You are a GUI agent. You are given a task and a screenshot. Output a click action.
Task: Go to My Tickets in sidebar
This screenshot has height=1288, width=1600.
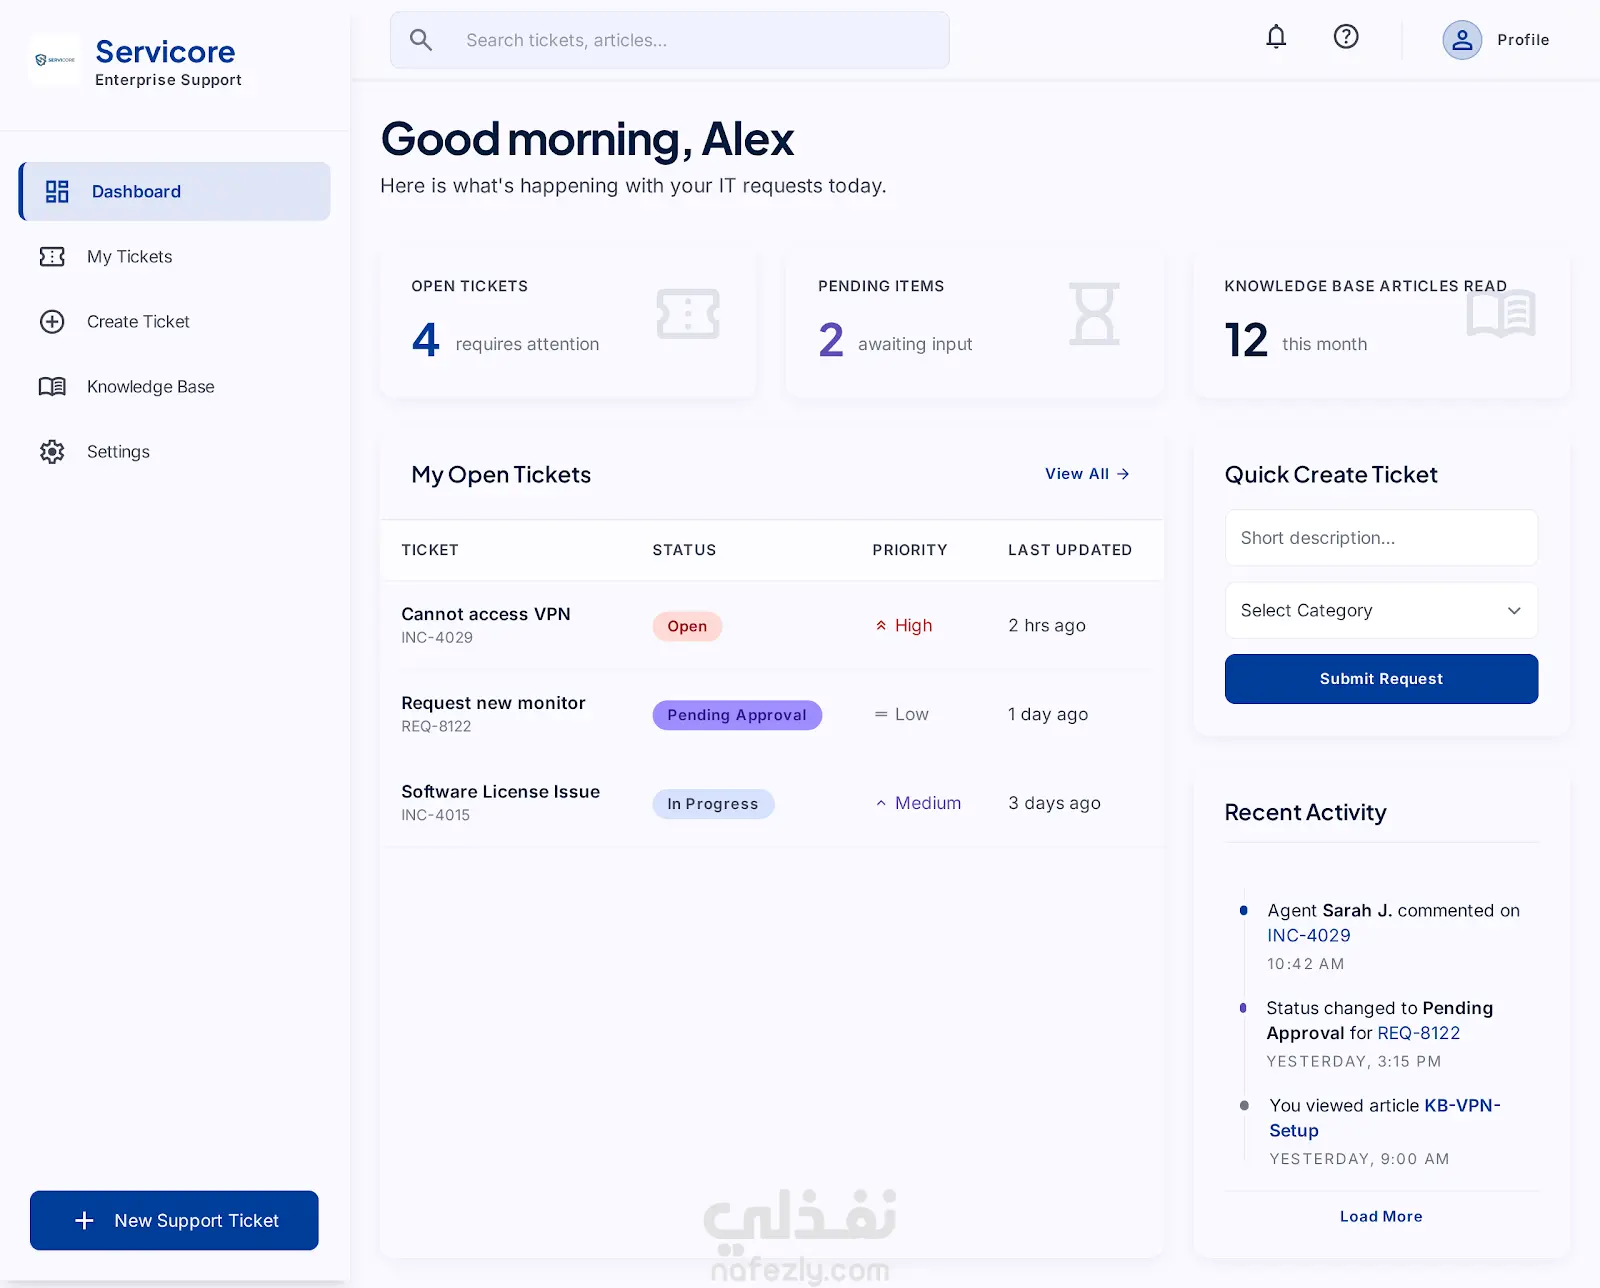pyautogui.click(x=175, y=257)
